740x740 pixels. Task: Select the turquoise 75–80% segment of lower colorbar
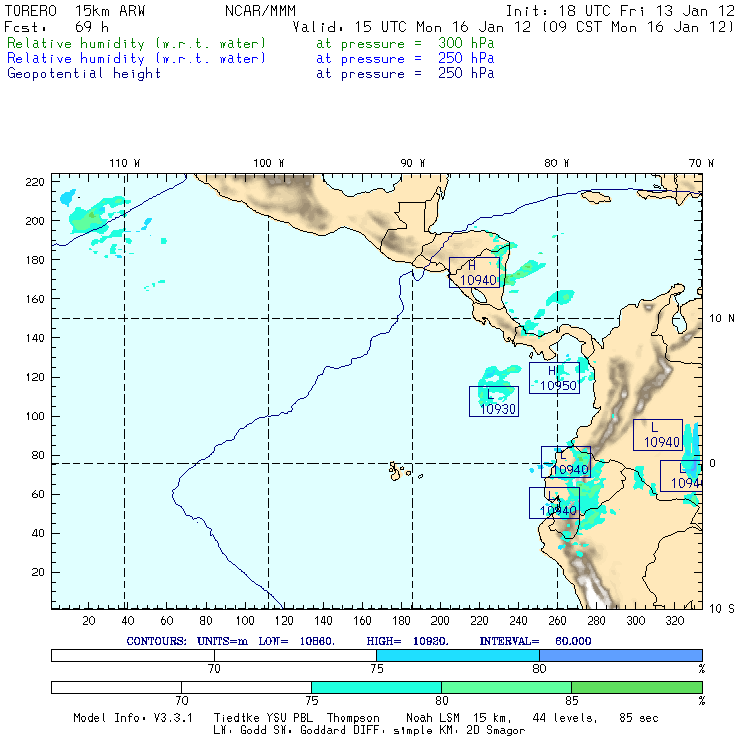(x=376, y=687)
